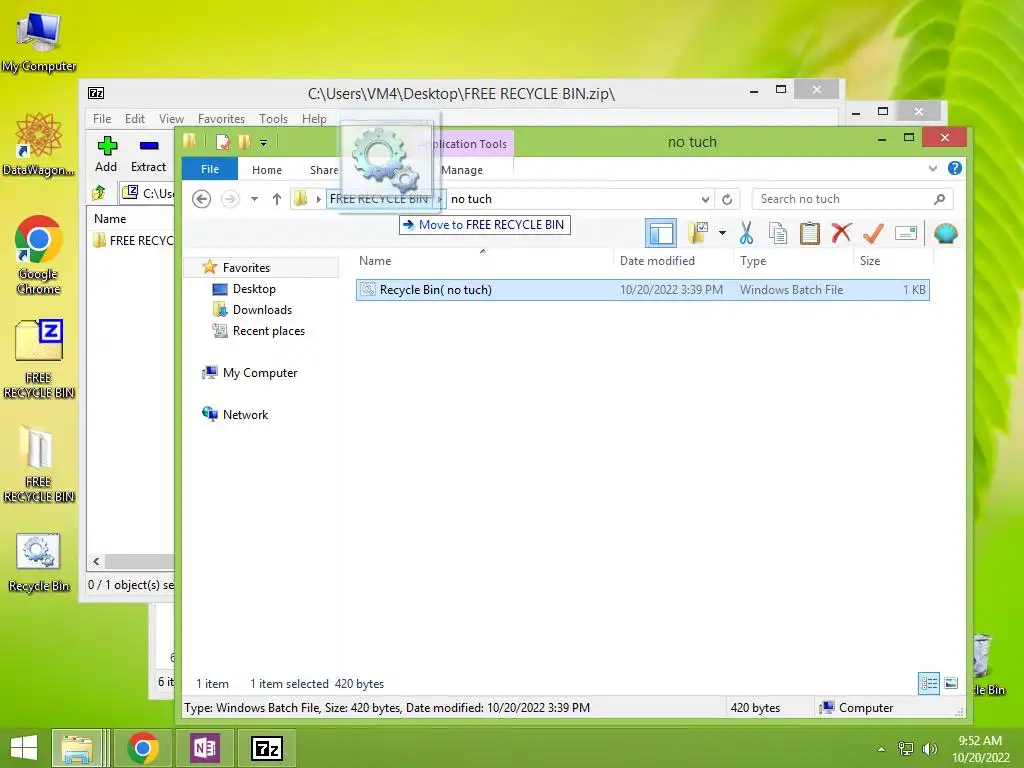The image size is (1024, 768).
Task: Expand the ribbon with the chevron
Action: (933, 168)
